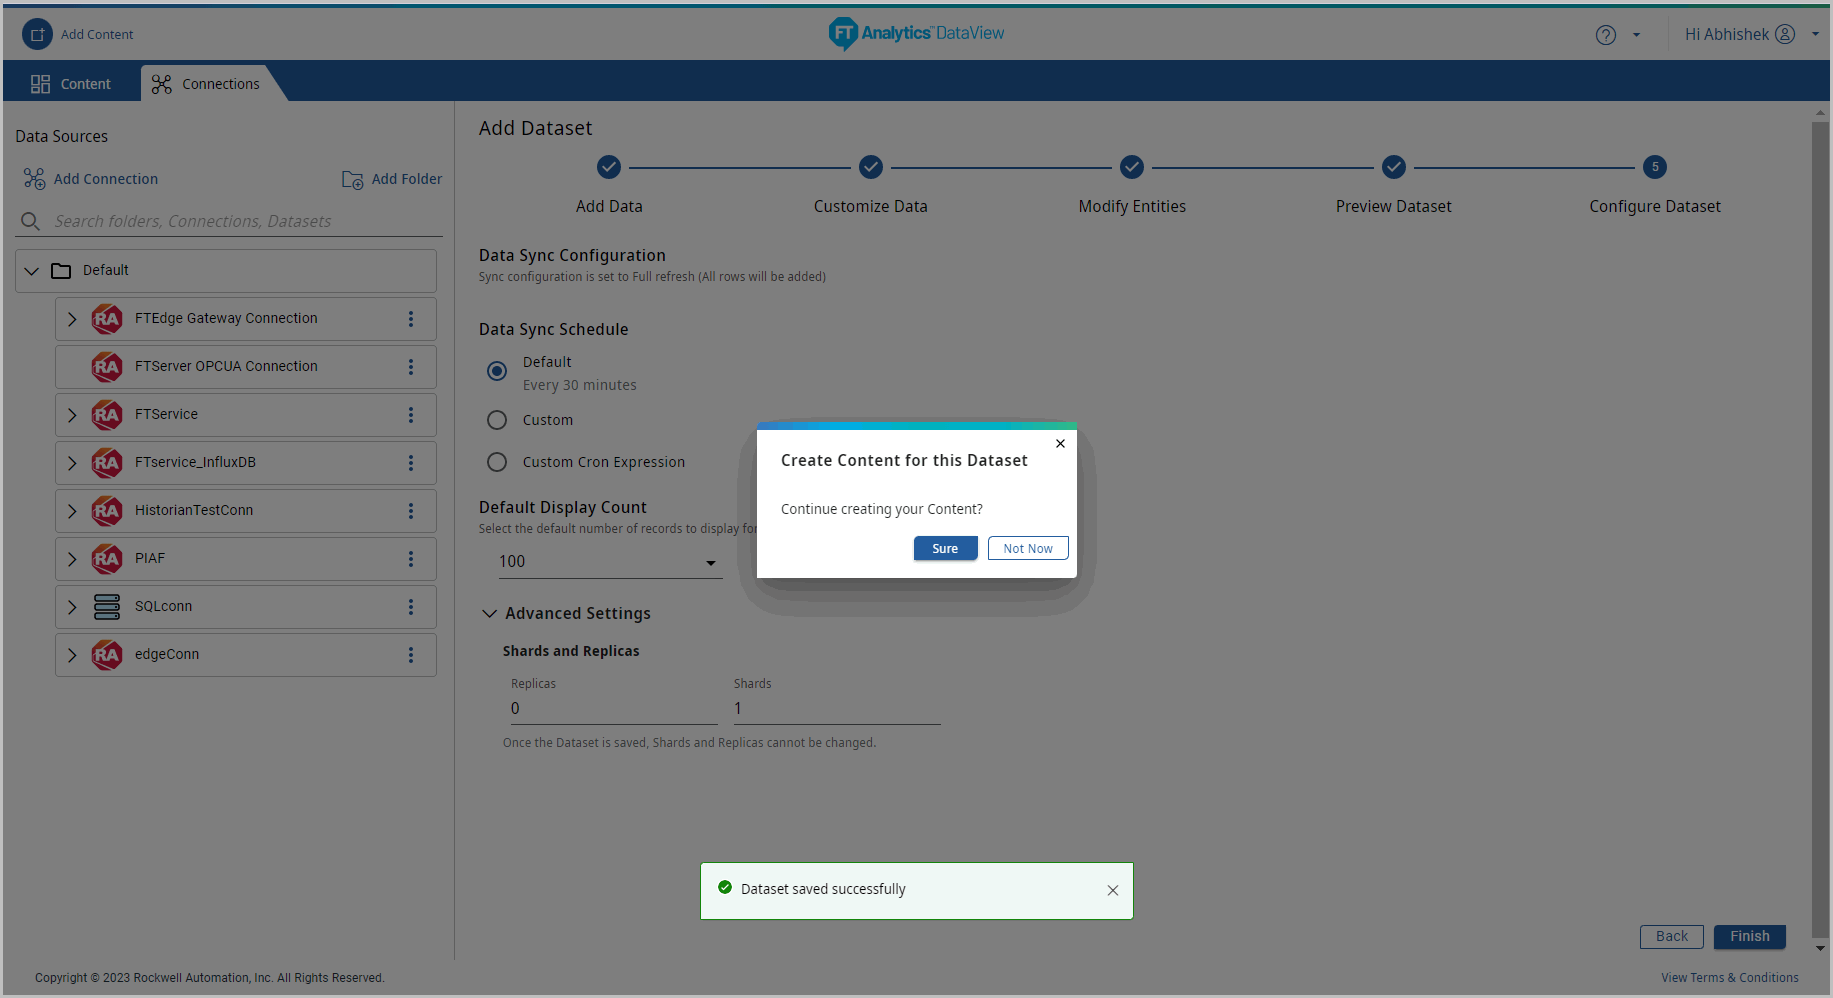The width and height of the screenshot is (1833, 998).
Task: Click the Sure button in dialog
Action: click(945, 549)
